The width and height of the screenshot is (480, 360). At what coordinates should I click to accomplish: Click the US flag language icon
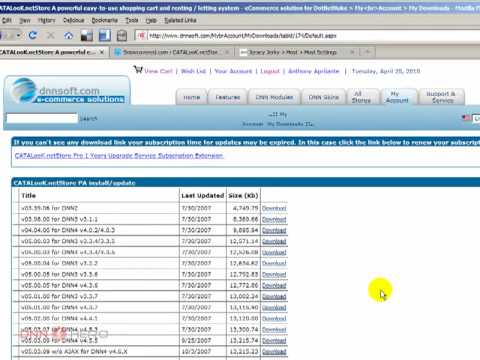click(x=466, y=118)
